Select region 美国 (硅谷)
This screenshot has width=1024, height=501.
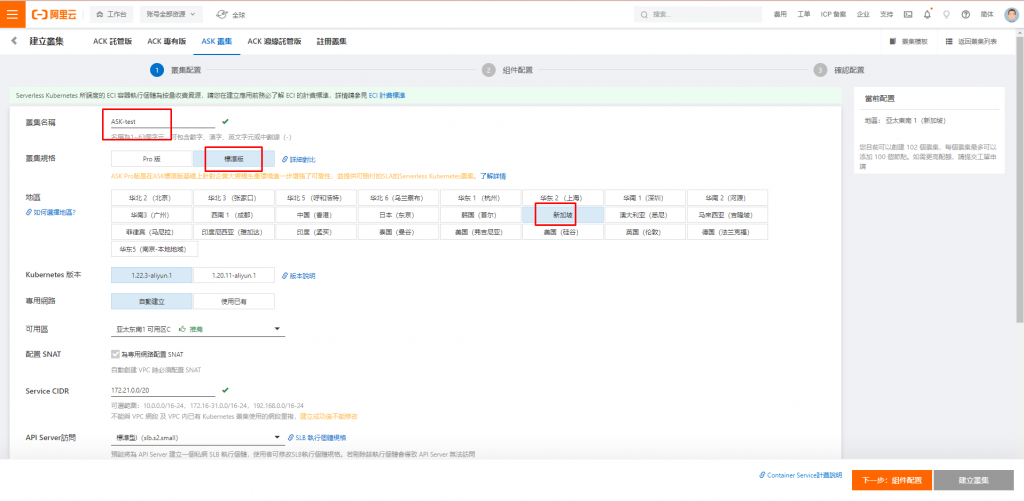pos(562,232)
